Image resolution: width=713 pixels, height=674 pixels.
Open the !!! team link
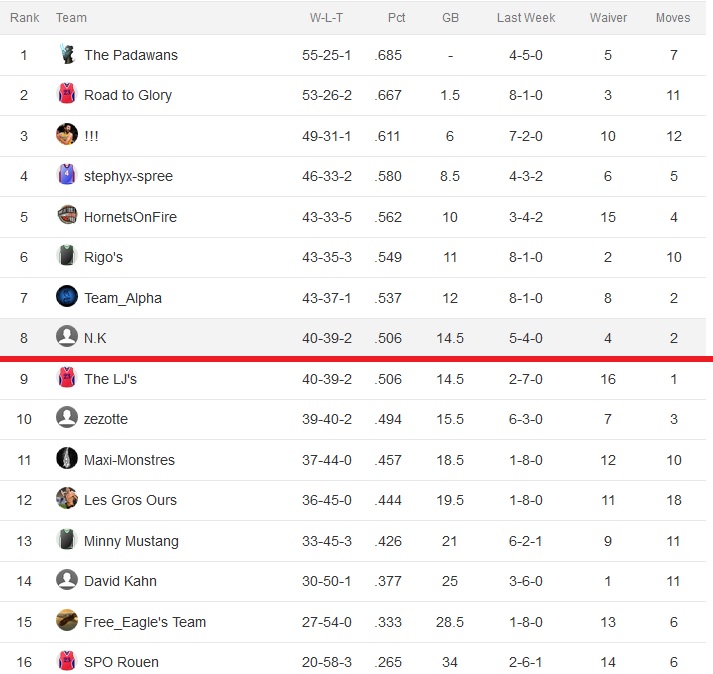pyautogui.click(x=91, y=136)
